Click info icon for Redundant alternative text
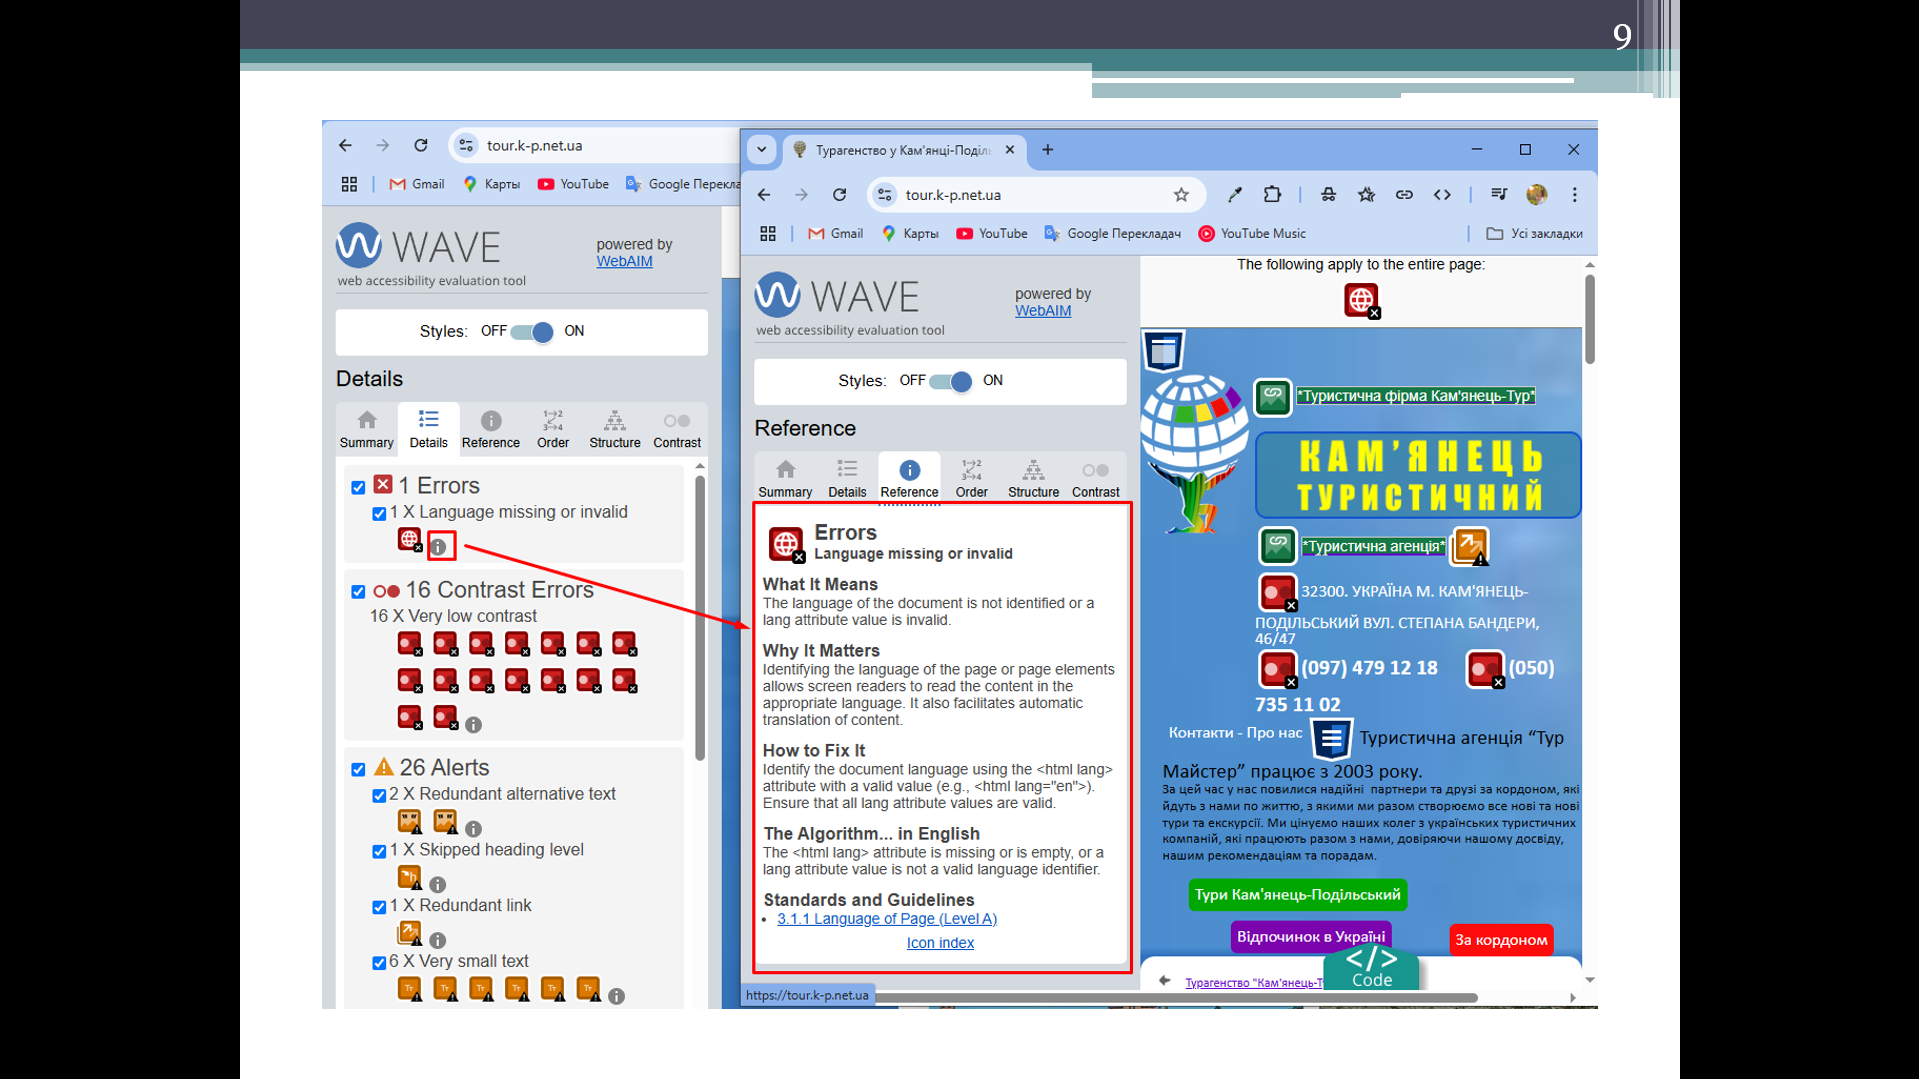The height and width of the screenshot is (1079, 1919). click(x=474, y=829)
